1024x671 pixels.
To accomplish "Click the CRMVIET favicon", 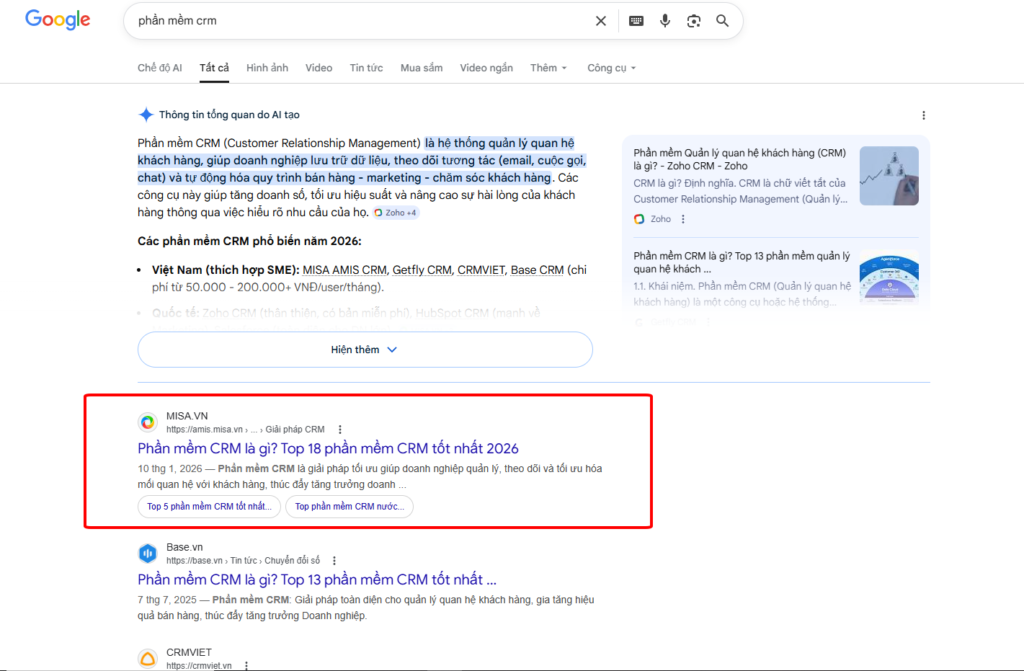I will pos(148,657).
